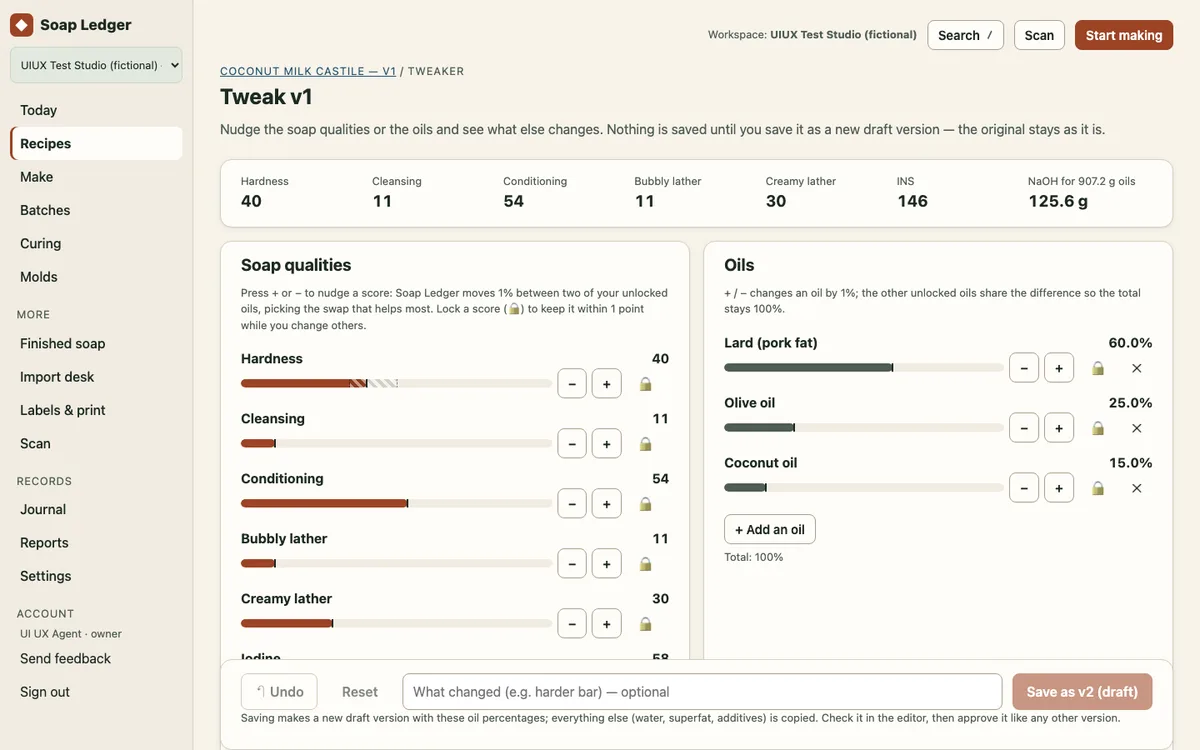
Task: Lock the Conditioning score
Action: (x=645, y=504)
